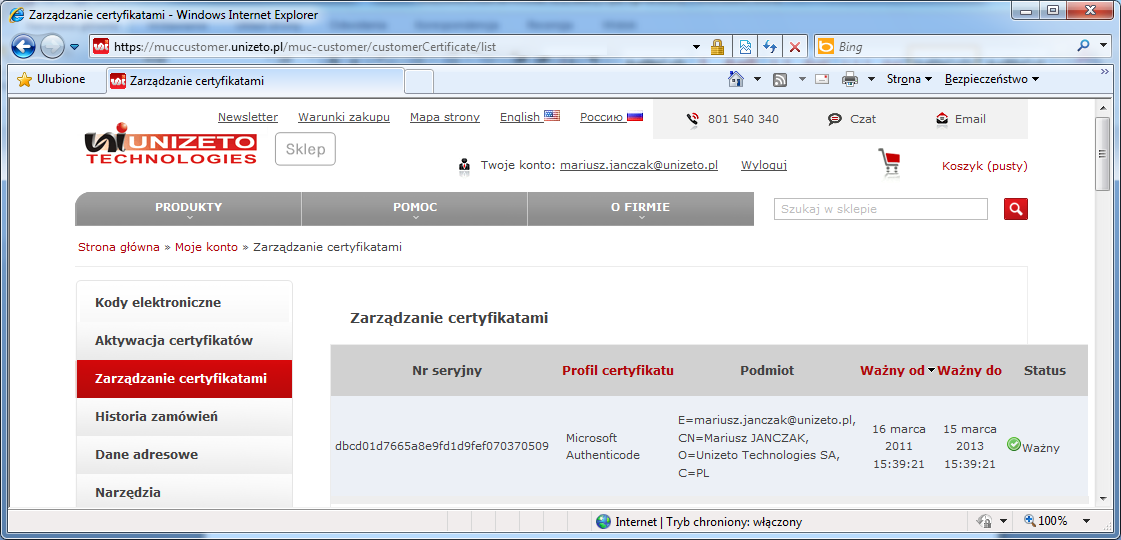Select Zarządzanie certyfikatami in the sidebar

(x=184, y=378)
